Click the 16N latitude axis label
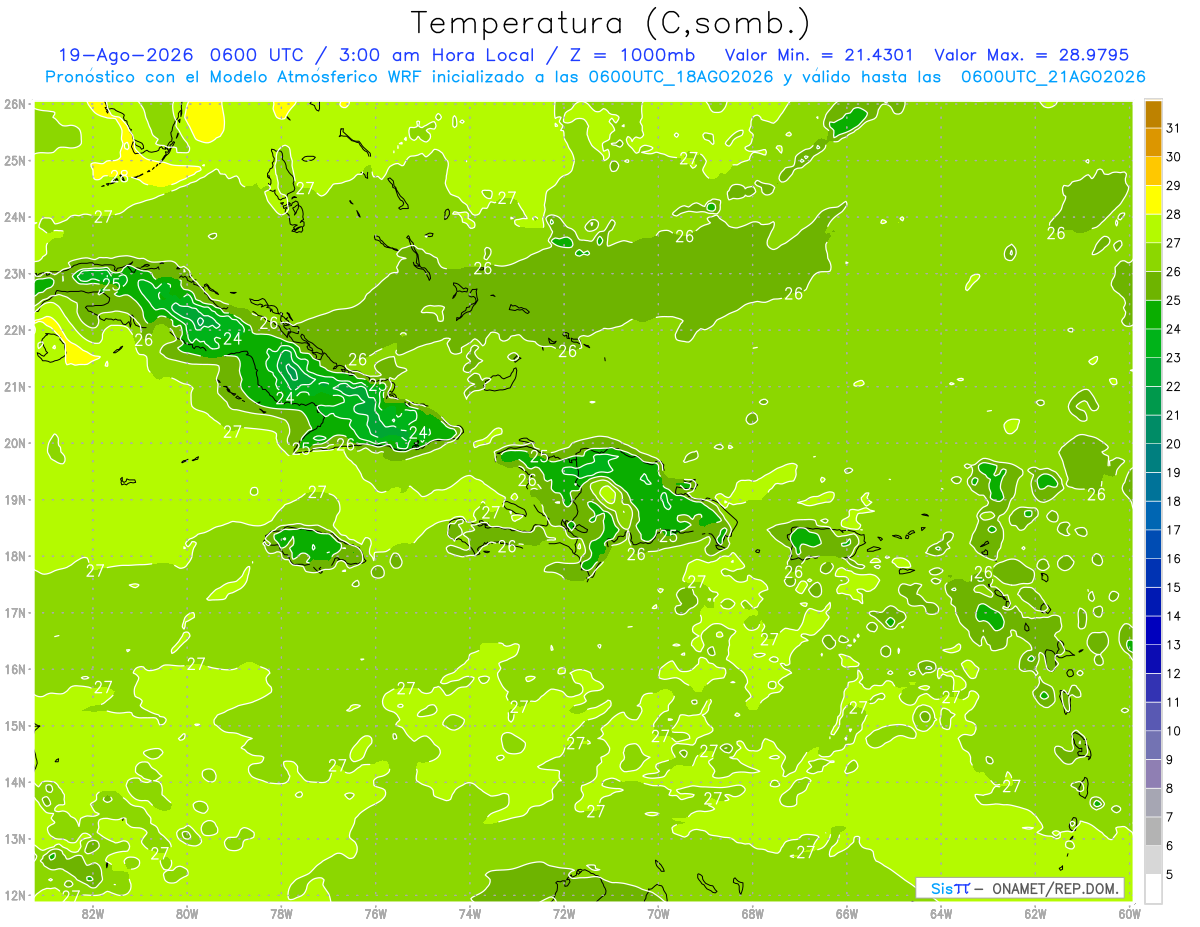 tap(14, 669)
